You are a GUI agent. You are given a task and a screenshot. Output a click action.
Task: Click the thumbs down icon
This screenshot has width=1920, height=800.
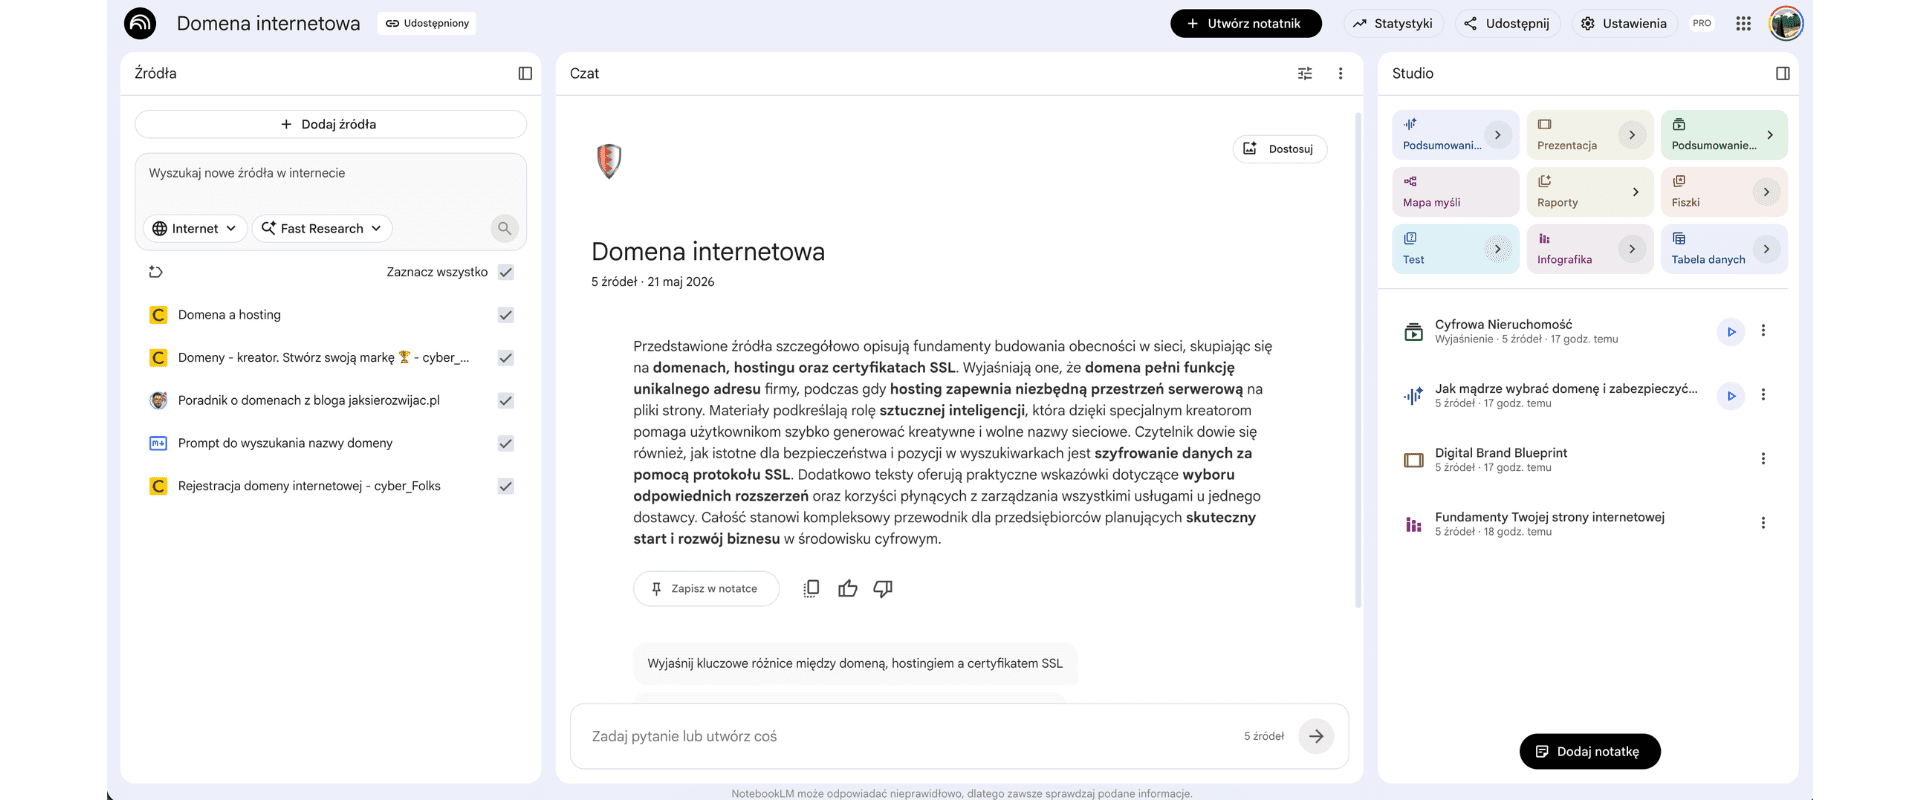(883, 589)
